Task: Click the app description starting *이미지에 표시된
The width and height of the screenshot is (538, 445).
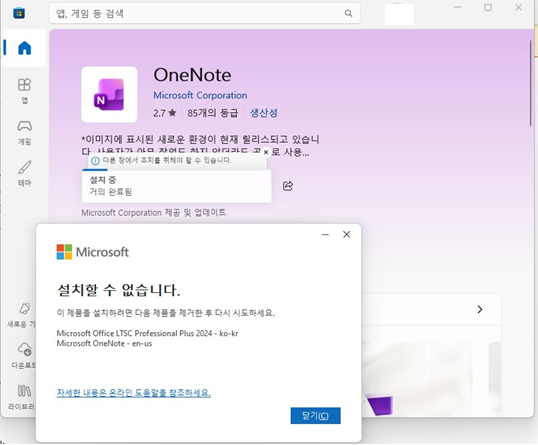Action: pyautogui.click(x=200, y=145)
